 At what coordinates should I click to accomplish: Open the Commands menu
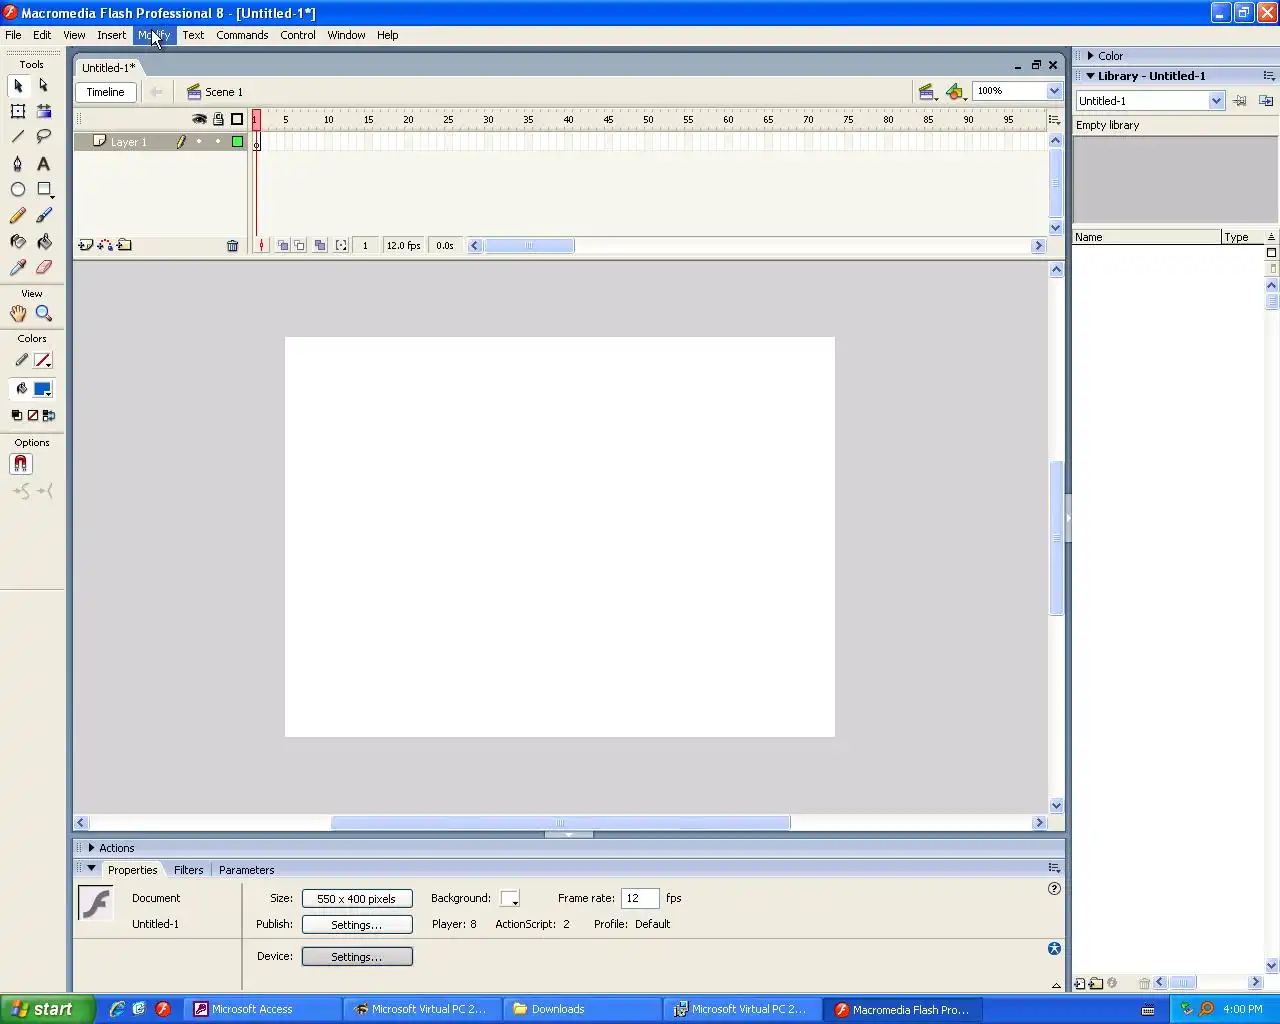pos(242,35)
